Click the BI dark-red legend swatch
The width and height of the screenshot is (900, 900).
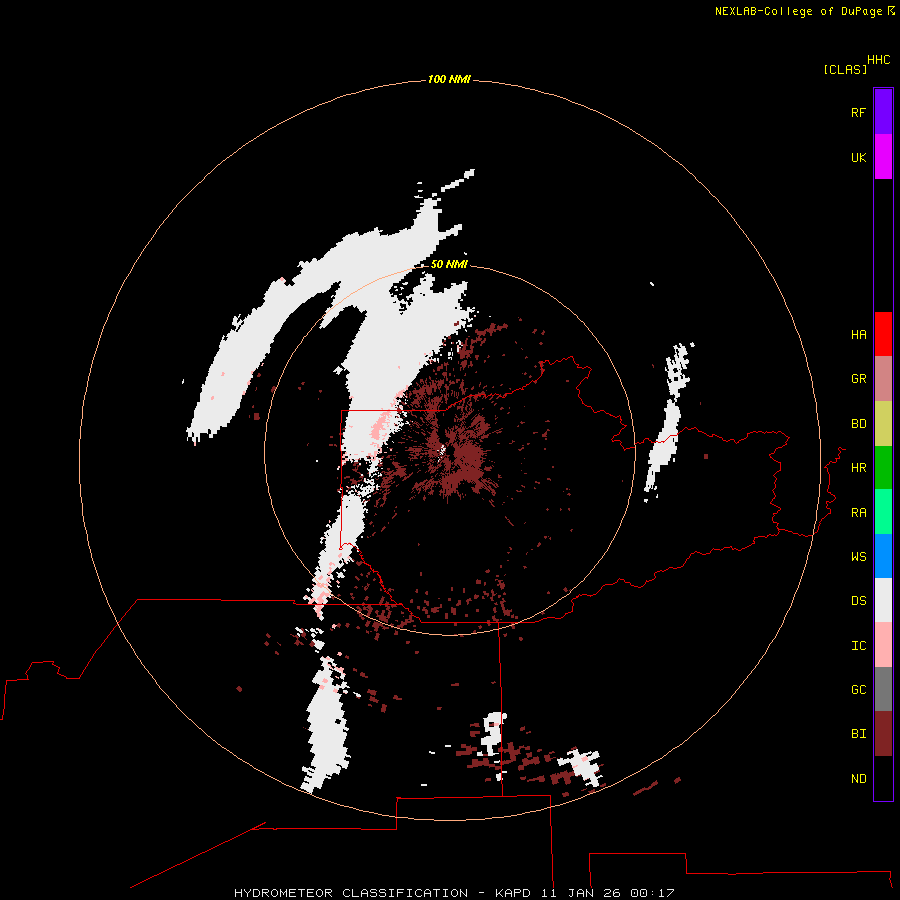click(x=883, y=734)
